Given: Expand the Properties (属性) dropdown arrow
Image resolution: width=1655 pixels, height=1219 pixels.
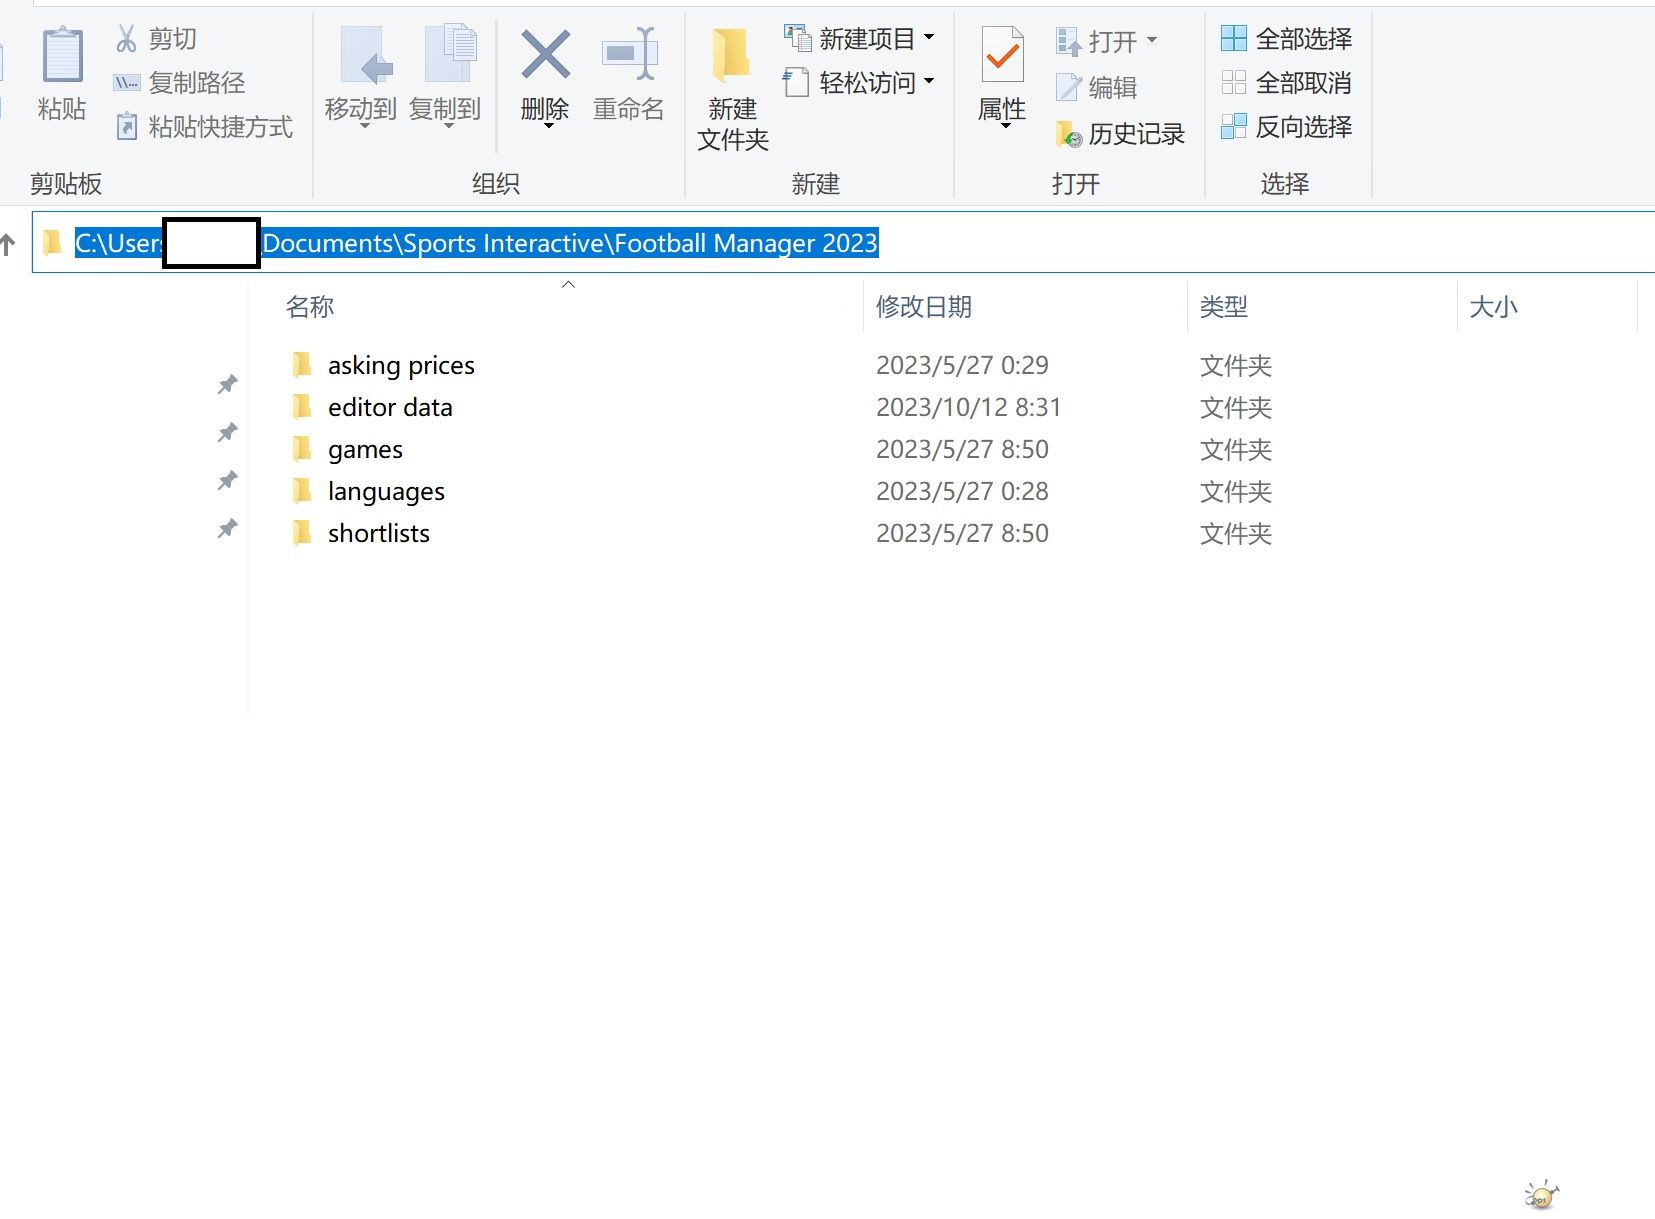Looking at the screenshot, I should click(1005, 126).
